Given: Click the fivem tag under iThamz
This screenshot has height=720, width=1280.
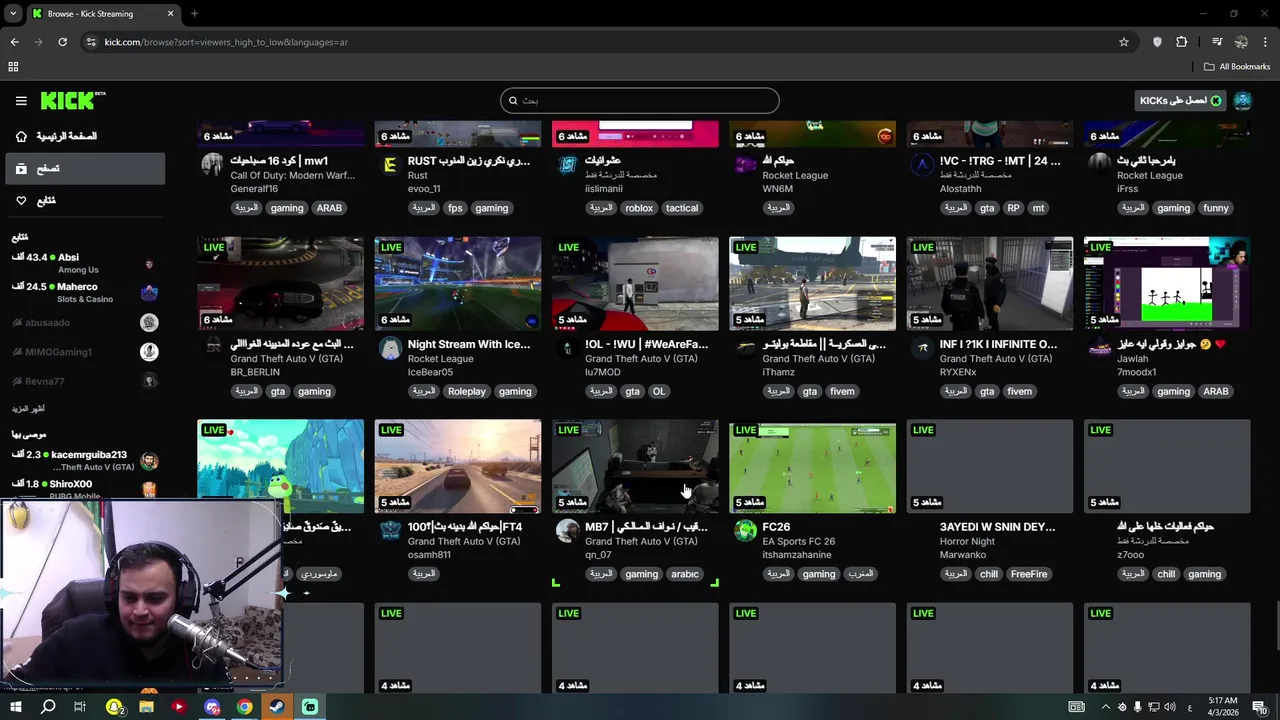Looking at the screenshot, I should point(842,391).
